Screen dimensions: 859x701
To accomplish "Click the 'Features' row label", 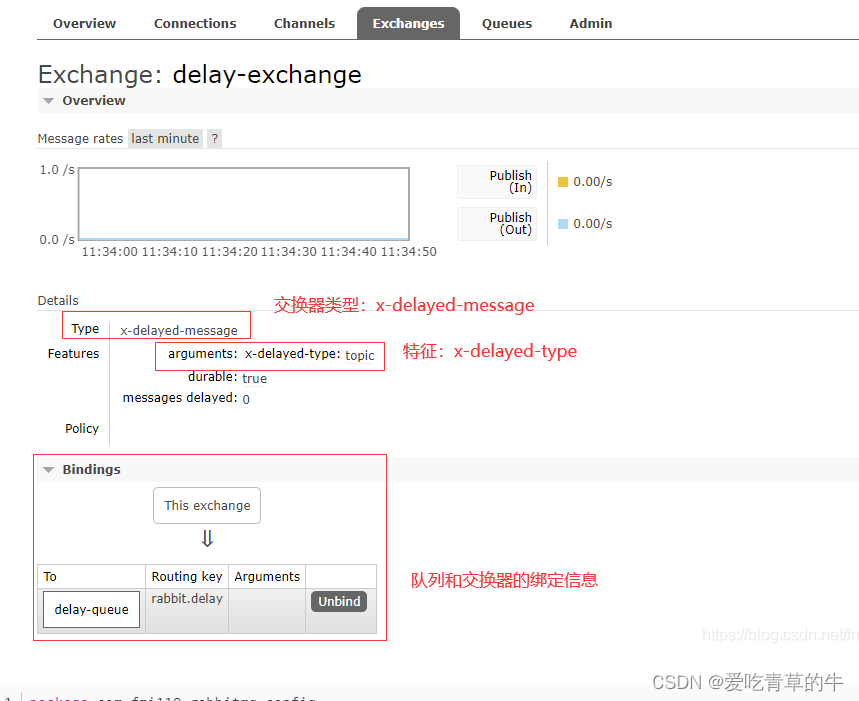I will (x=73, y=354).
